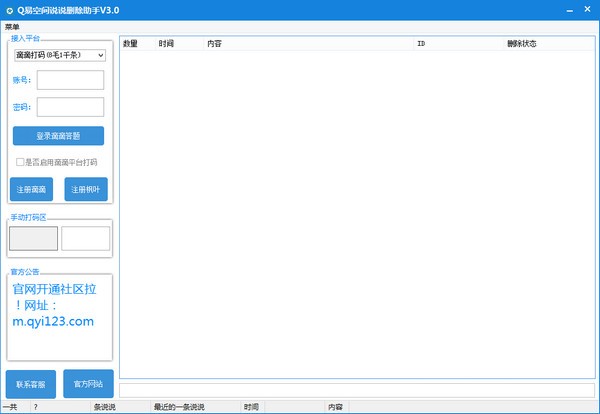This screenshot has height=414, width=600.
Task: Open the 官方网站 official website button
Action: [x=88, y=384]
